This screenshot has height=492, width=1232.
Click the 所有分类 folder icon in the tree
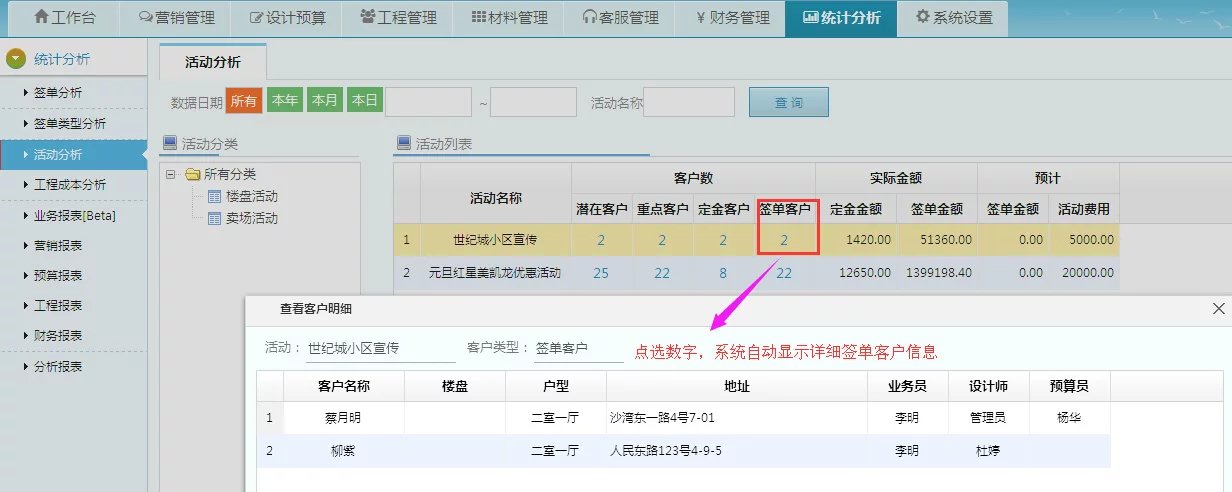(x=192, y=175)
